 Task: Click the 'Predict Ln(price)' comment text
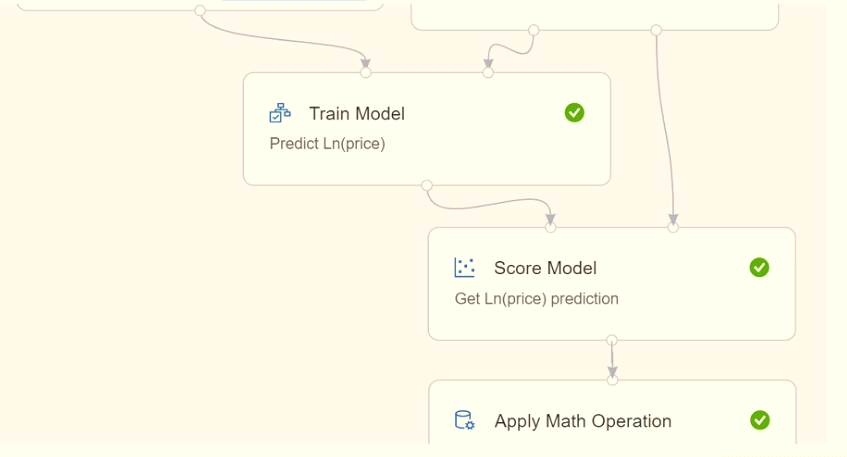pyautogui.click(x=327, y=144)
